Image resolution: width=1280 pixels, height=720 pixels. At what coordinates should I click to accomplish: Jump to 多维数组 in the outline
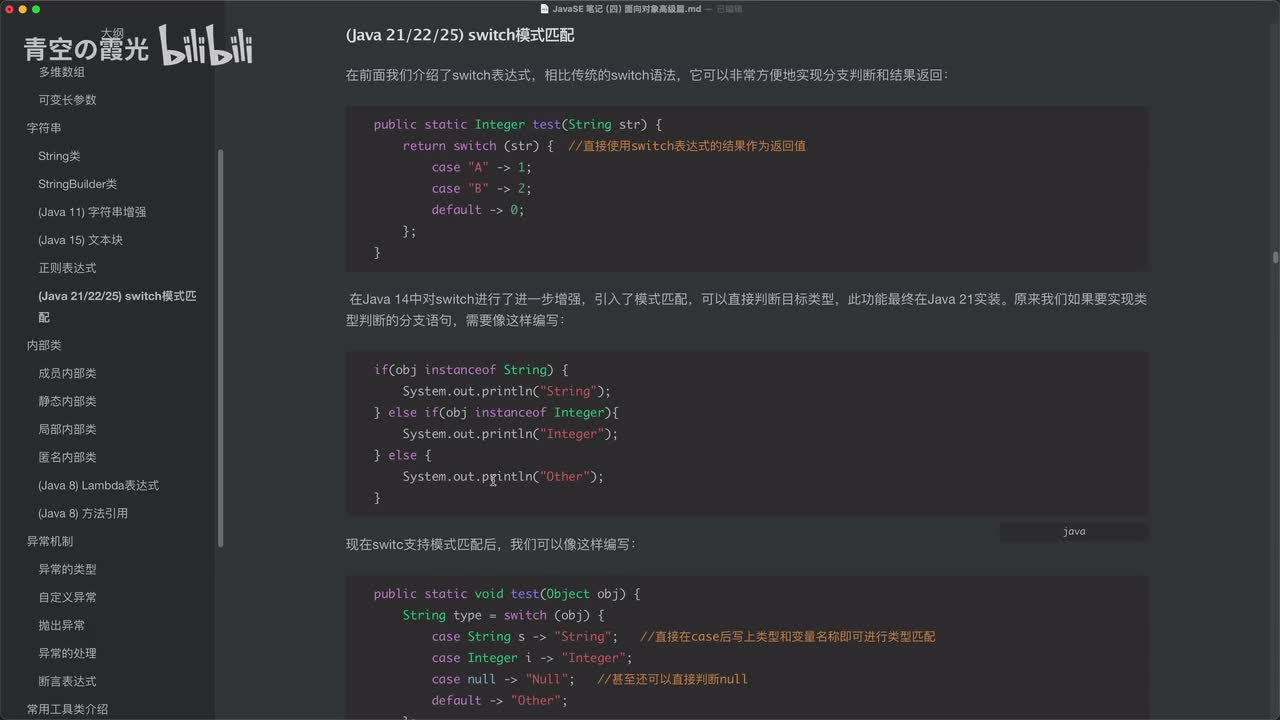click(x=61, y=72)
